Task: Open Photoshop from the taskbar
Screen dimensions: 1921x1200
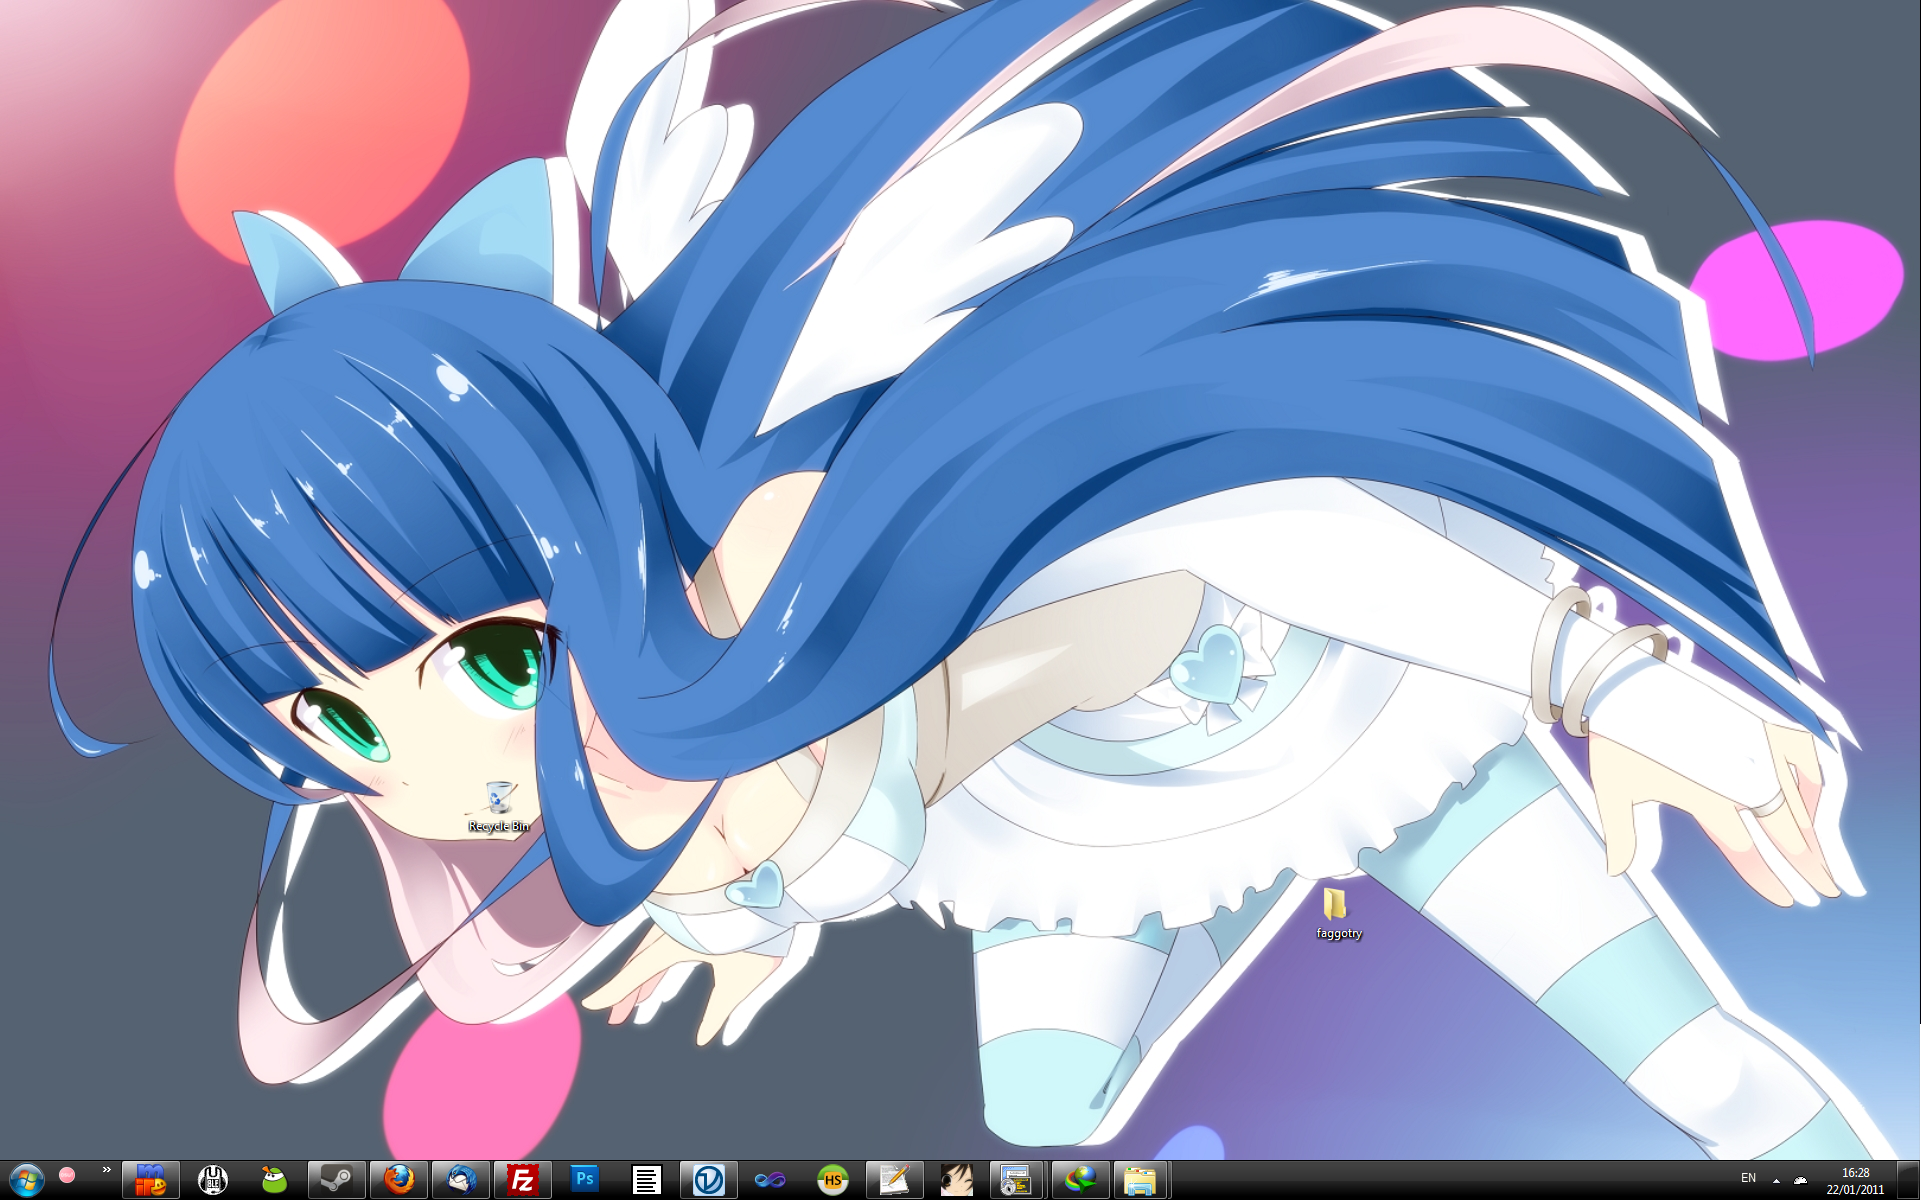Action: click(584, 1180)
